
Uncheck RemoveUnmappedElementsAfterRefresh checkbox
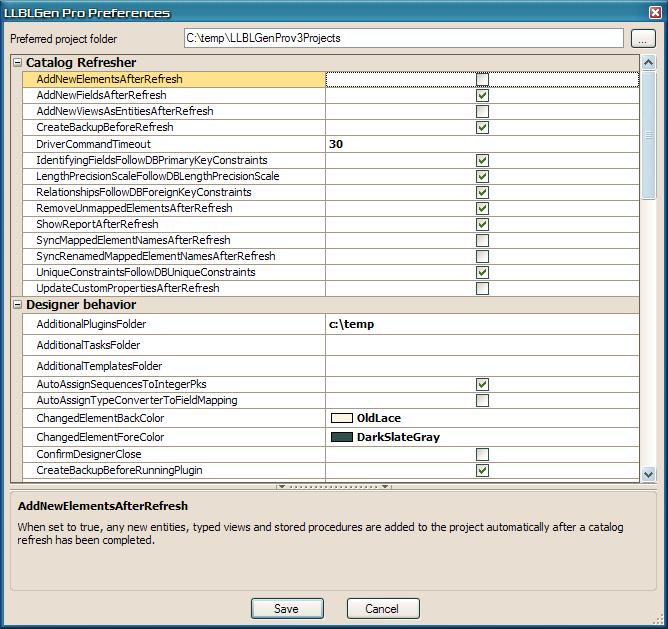click(x=482, y=208)
